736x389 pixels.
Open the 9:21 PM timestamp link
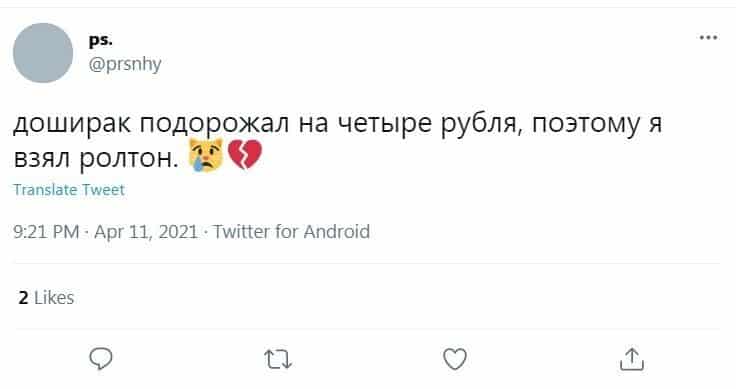(46, 232)
